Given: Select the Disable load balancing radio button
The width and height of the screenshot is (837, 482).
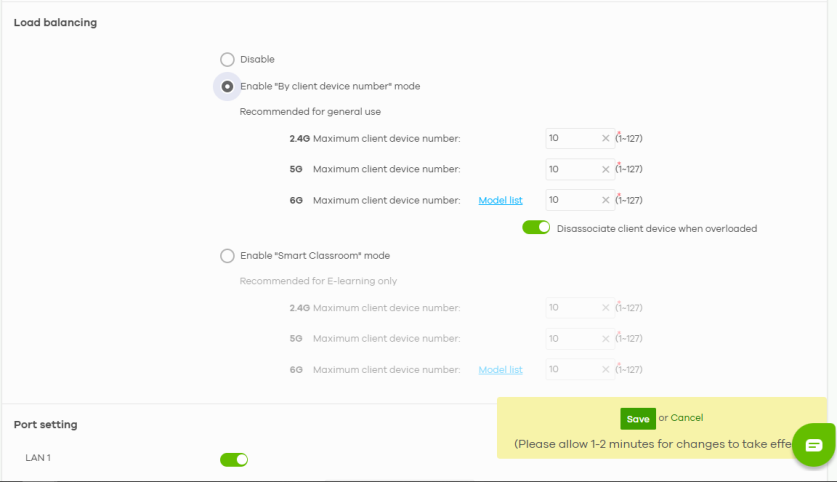Looking at the screenshot, I should point(227,60).
